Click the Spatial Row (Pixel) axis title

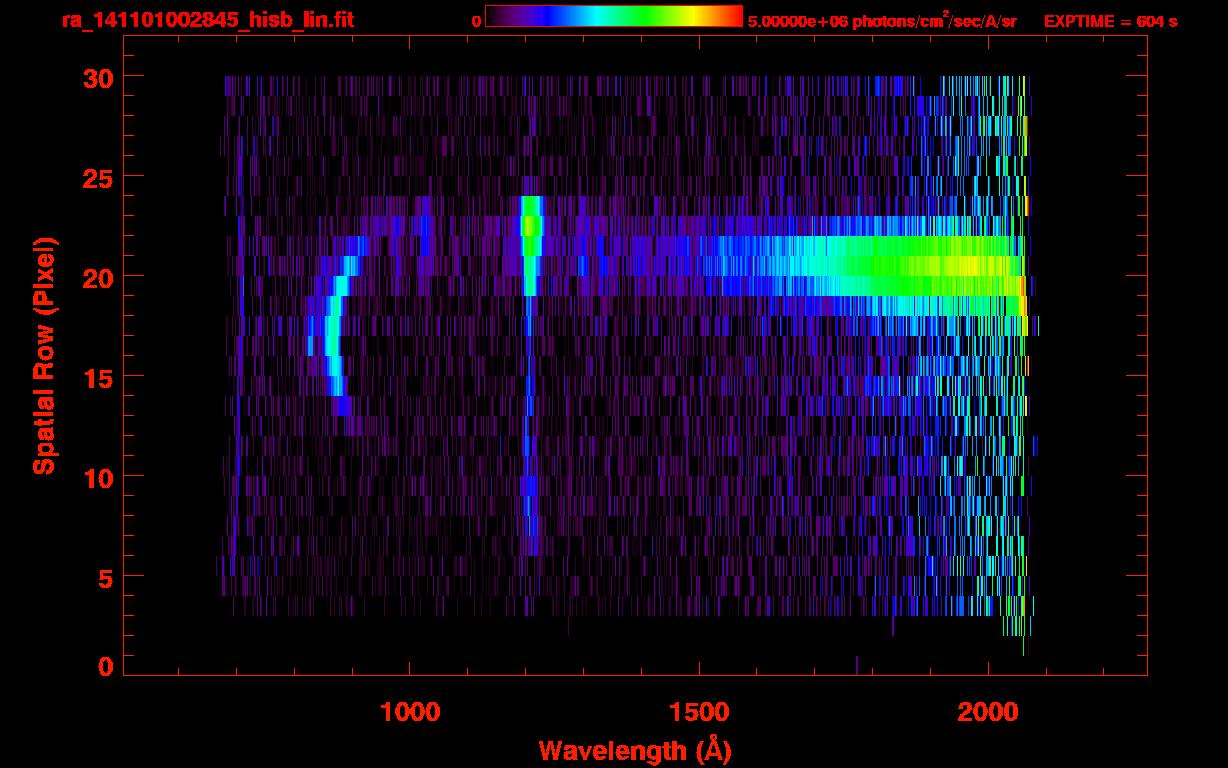pyautogui.click(x=45, y=356)
